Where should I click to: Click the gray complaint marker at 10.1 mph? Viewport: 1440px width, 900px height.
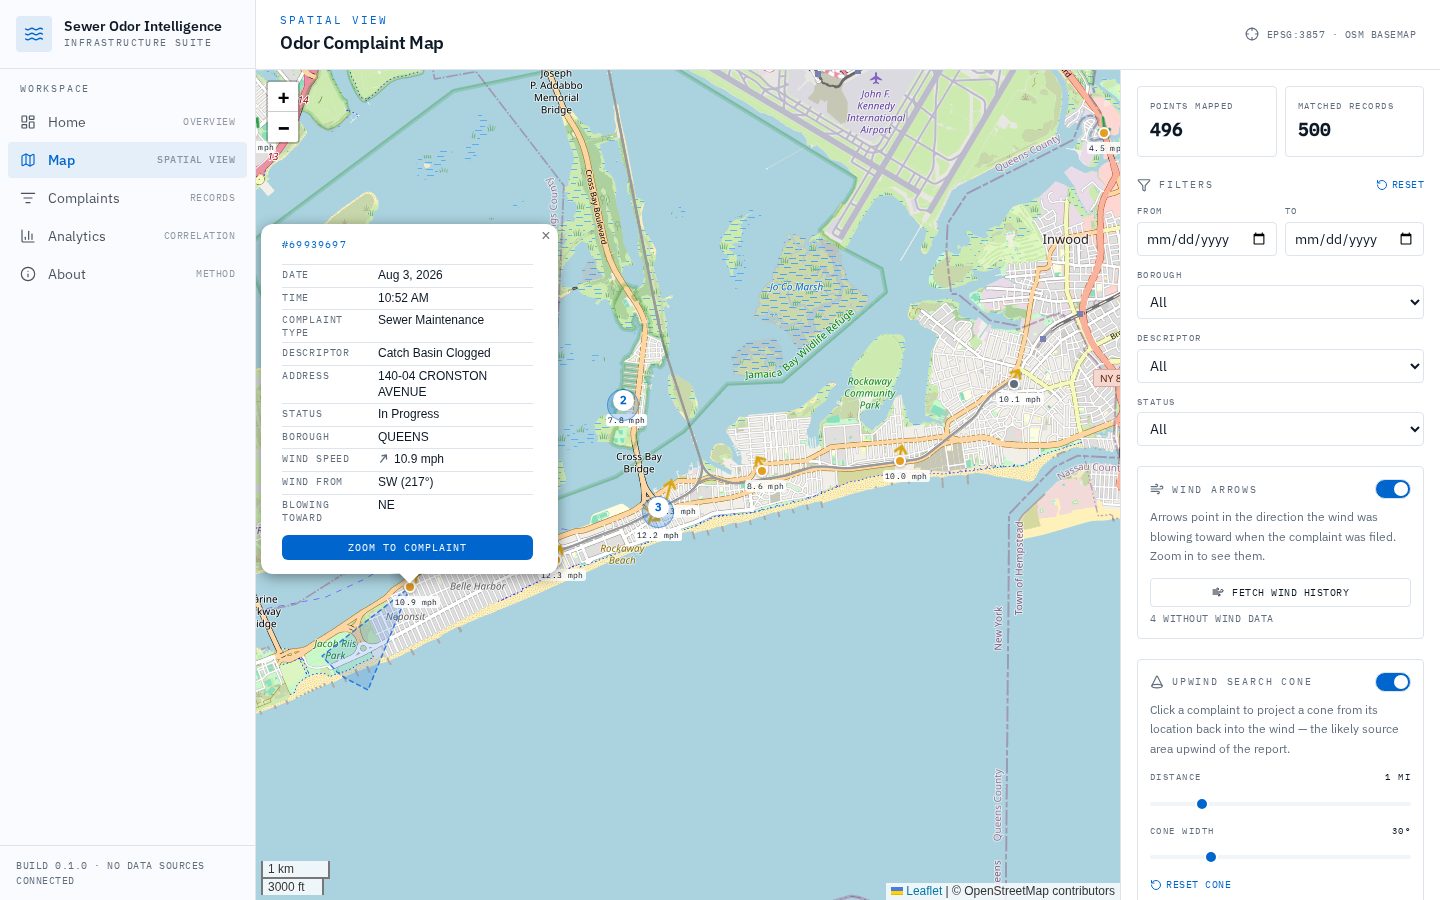click(1014, 384)
